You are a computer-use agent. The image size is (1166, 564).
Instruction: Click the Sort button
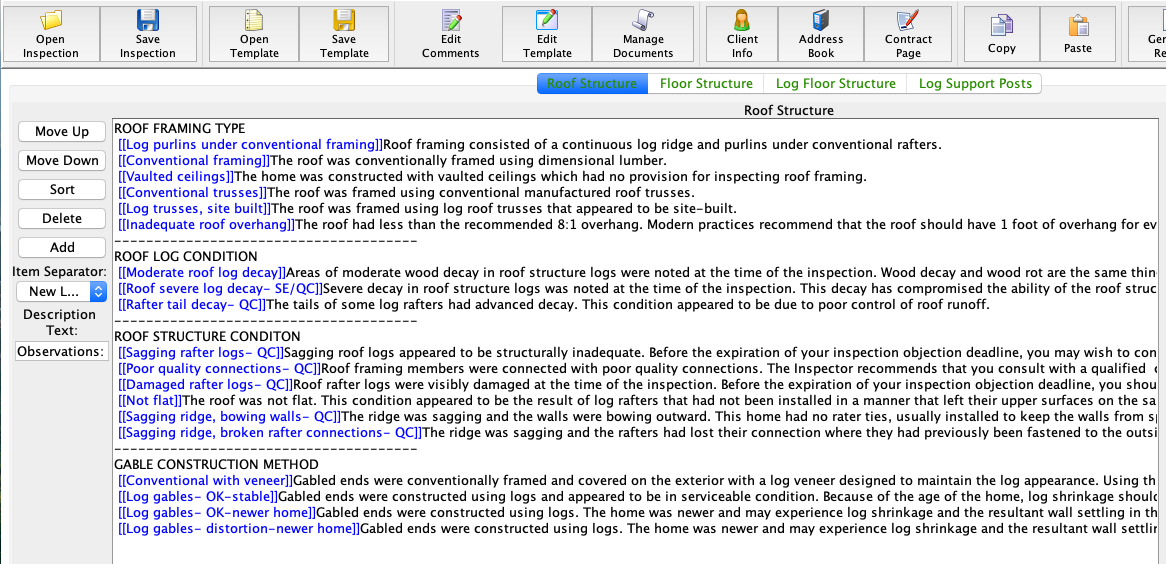click(62, 190)
